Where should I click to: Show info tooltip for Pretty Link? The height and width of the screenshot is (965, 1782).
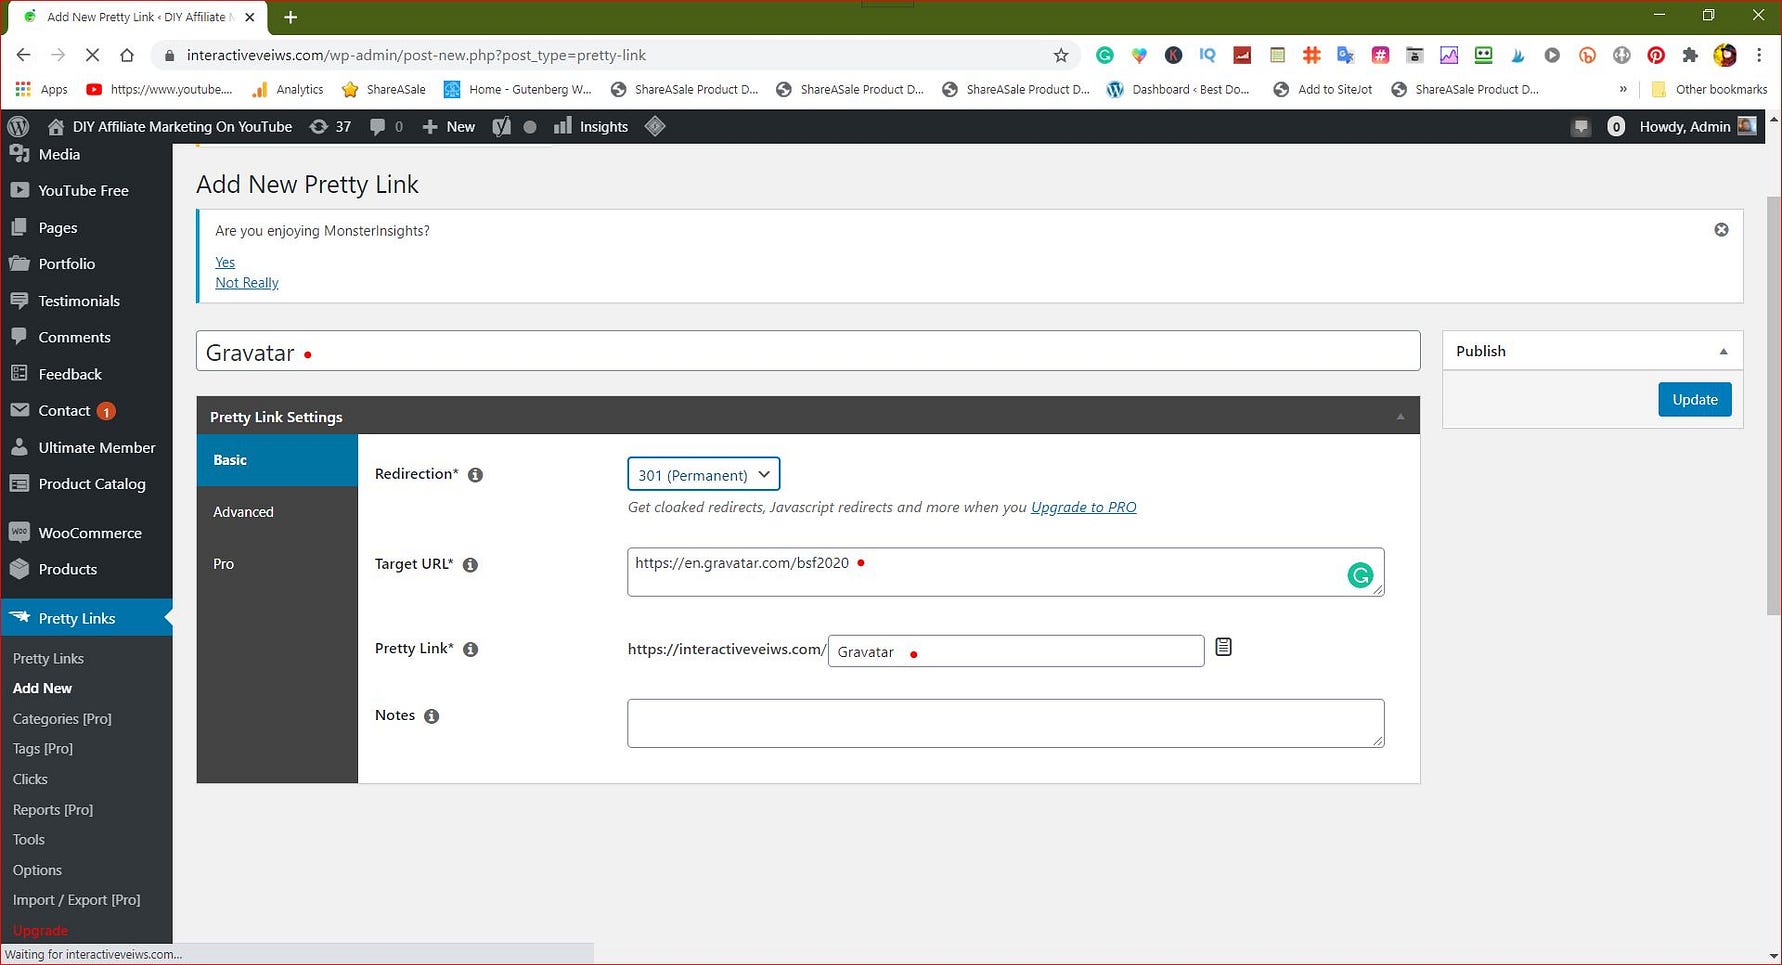tap(470, 649)
